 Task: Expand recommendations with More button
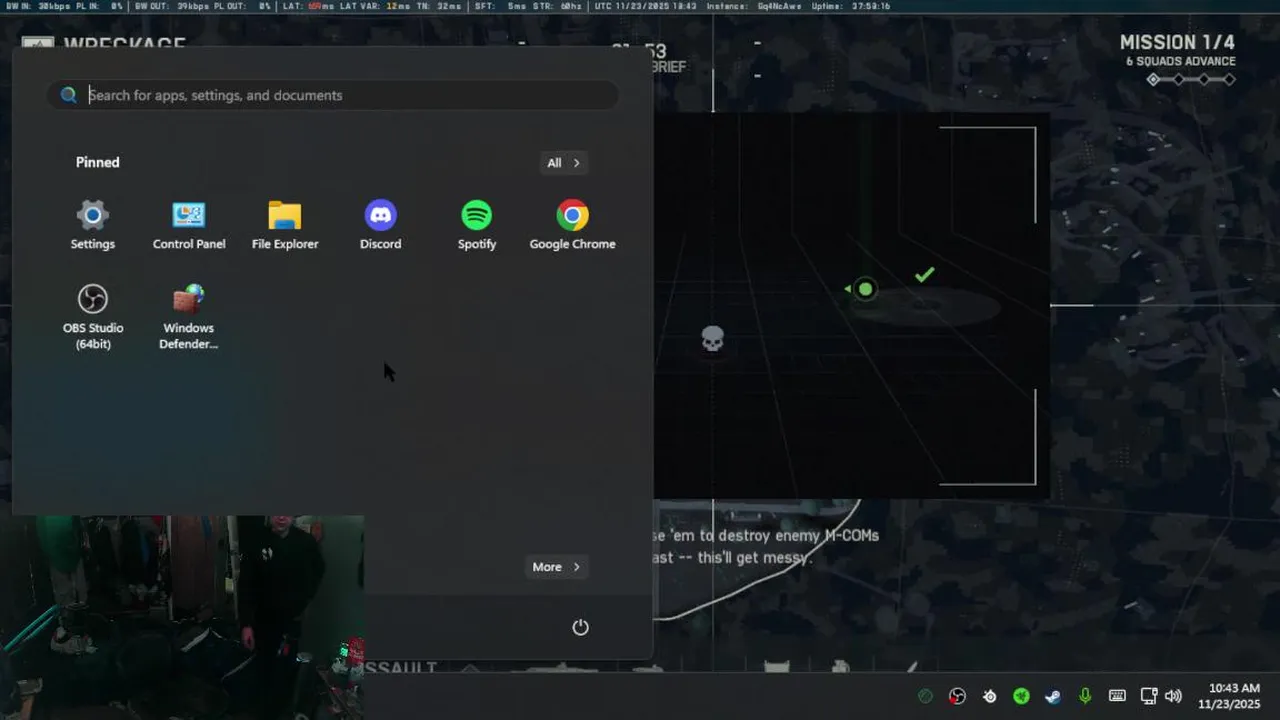tap(556, 567)
